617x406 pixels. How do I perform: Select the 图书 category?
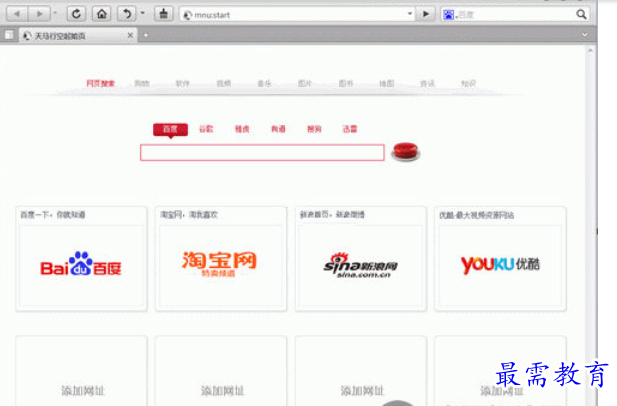coord(346,83)
